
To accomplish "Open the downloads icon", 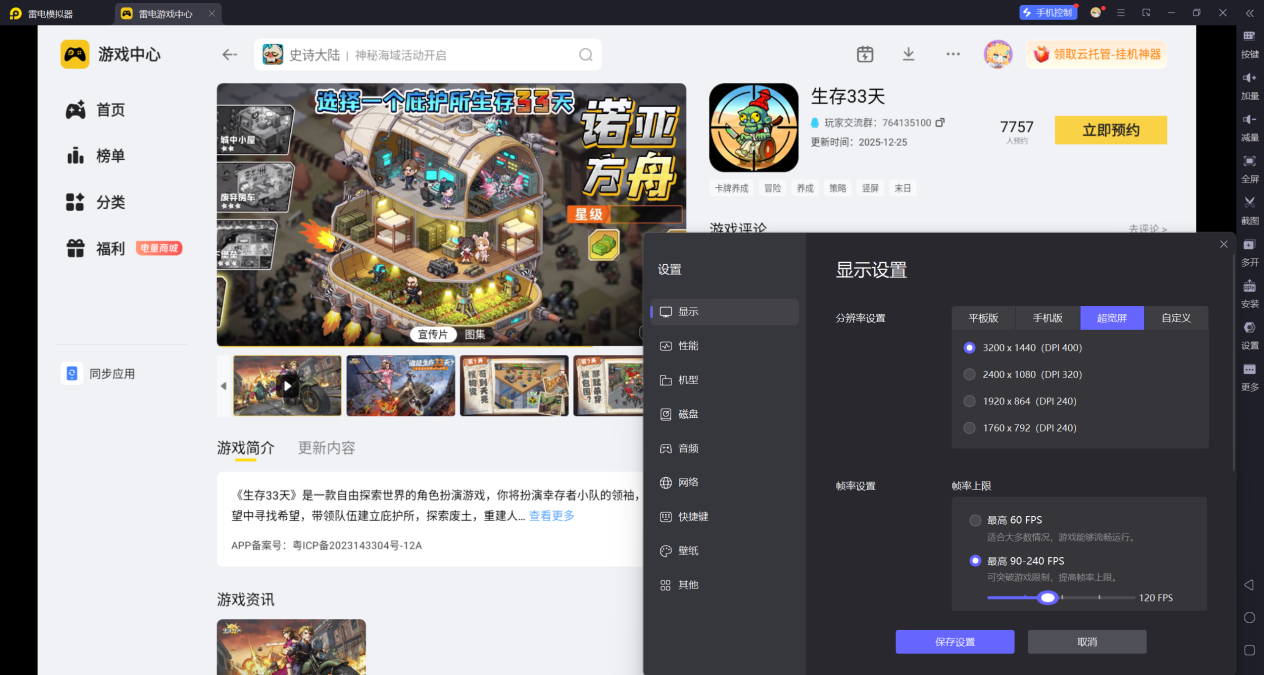I will tap(908, 54).
